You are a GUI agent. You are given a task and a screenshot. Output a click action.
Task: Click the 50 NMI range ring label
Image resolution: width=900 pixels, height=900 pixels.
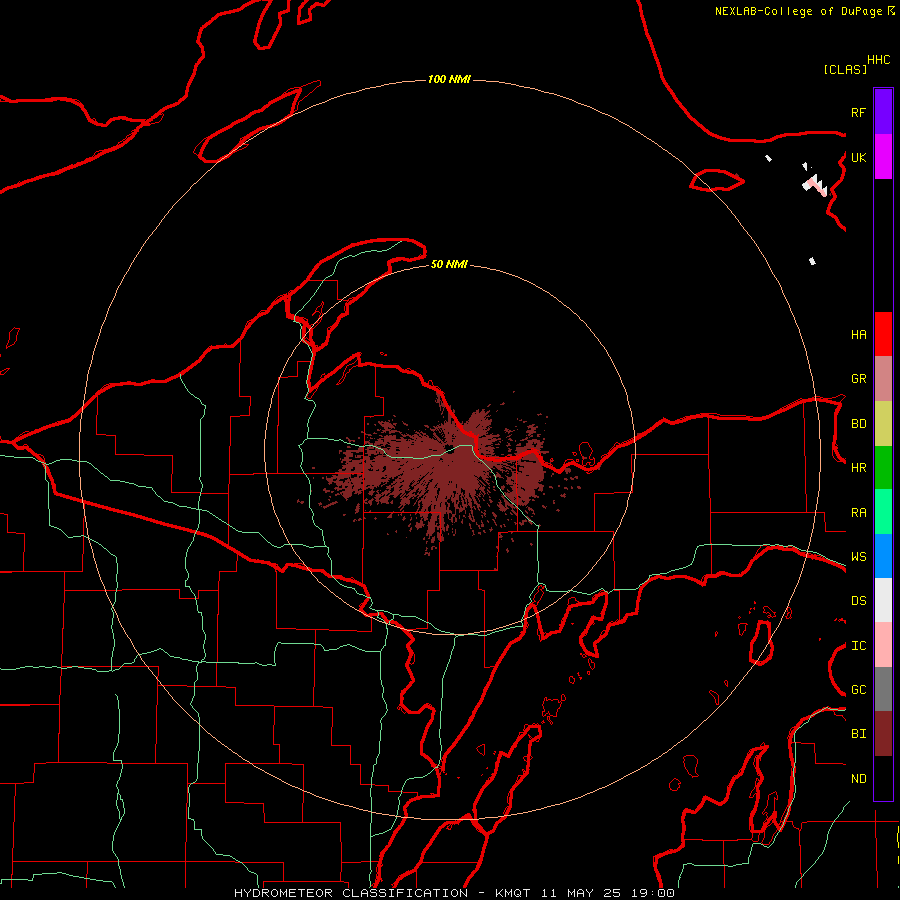point(449,264)
